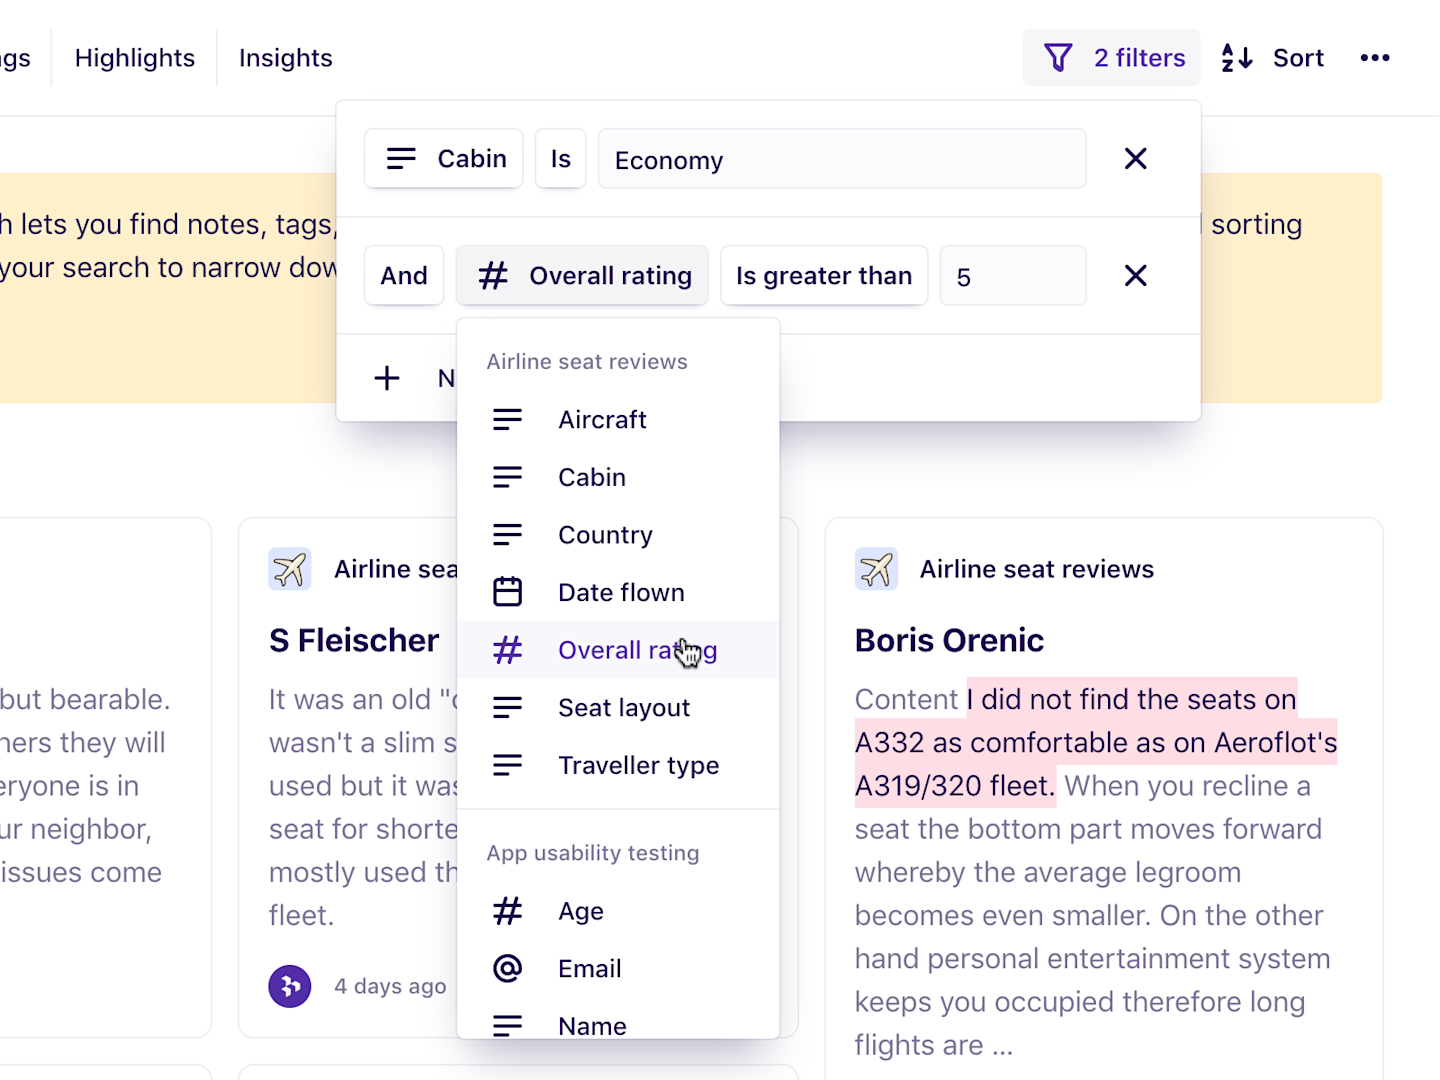Click the 4 days ago timestamp

click(x=390, y=986)
